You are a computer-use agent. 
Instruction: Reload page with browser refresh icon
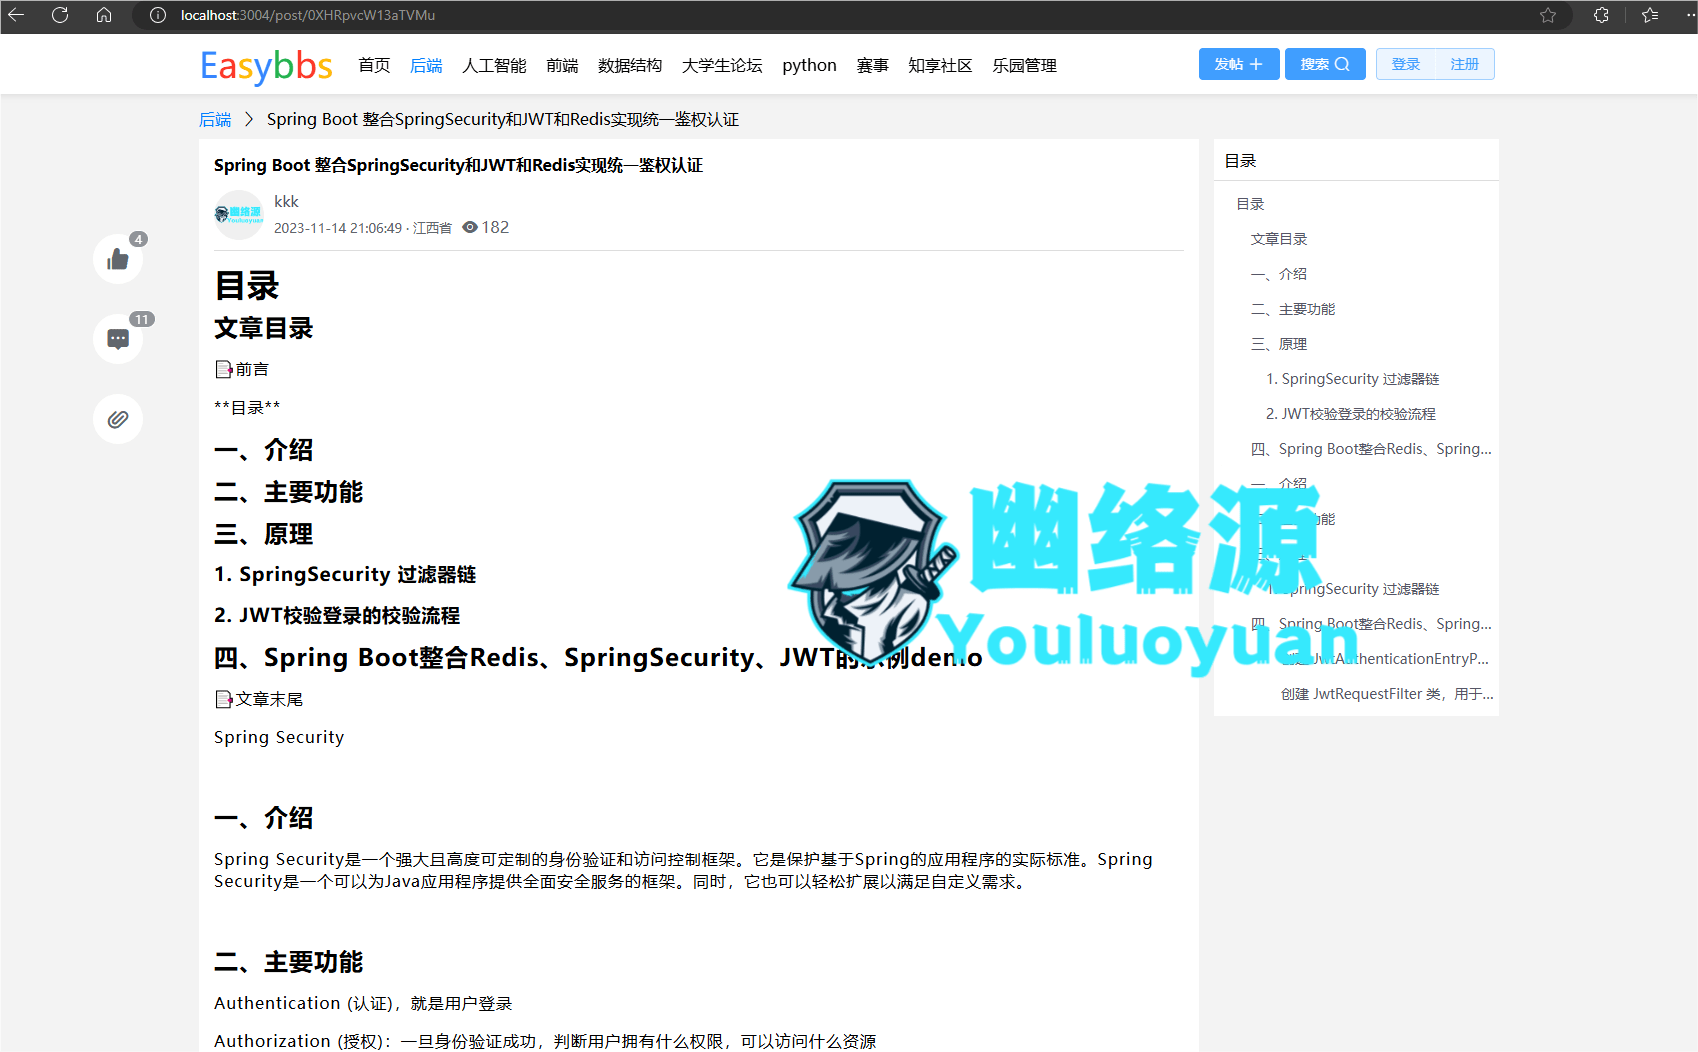point(59,15)
